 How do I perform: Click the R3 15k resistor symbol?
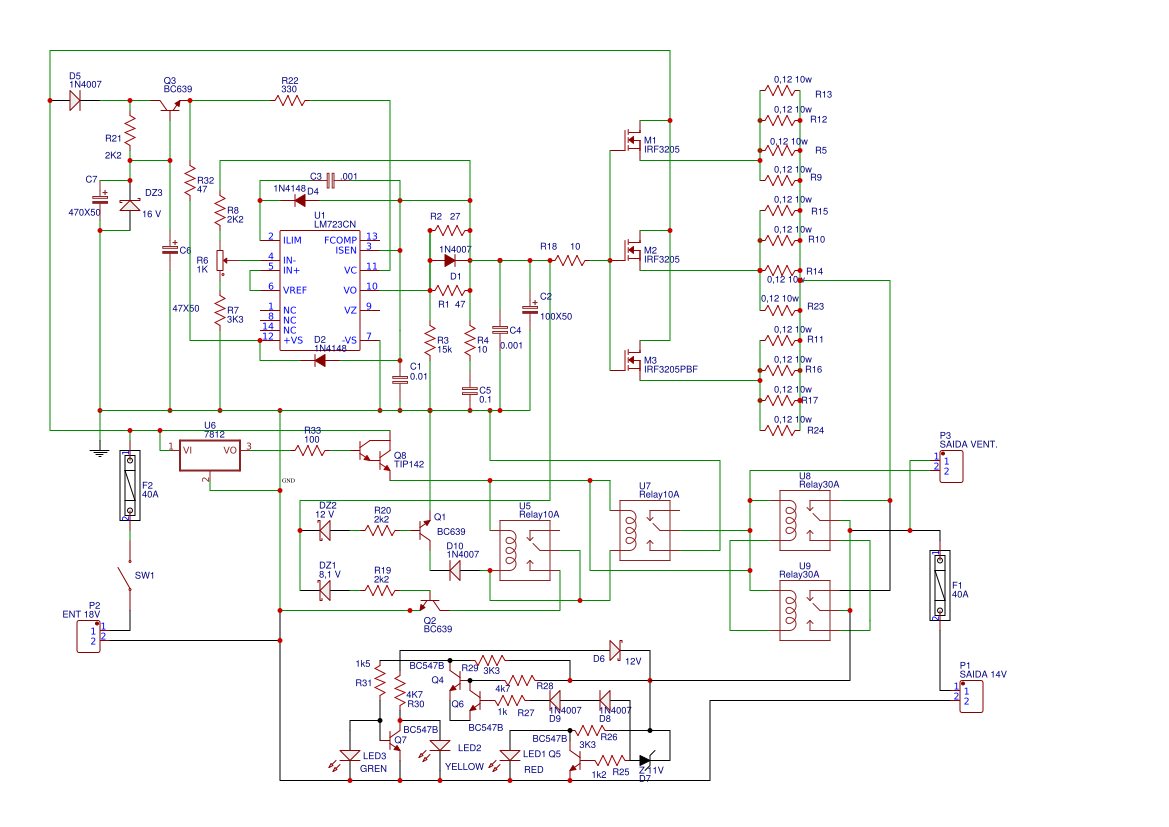point(430,340)
